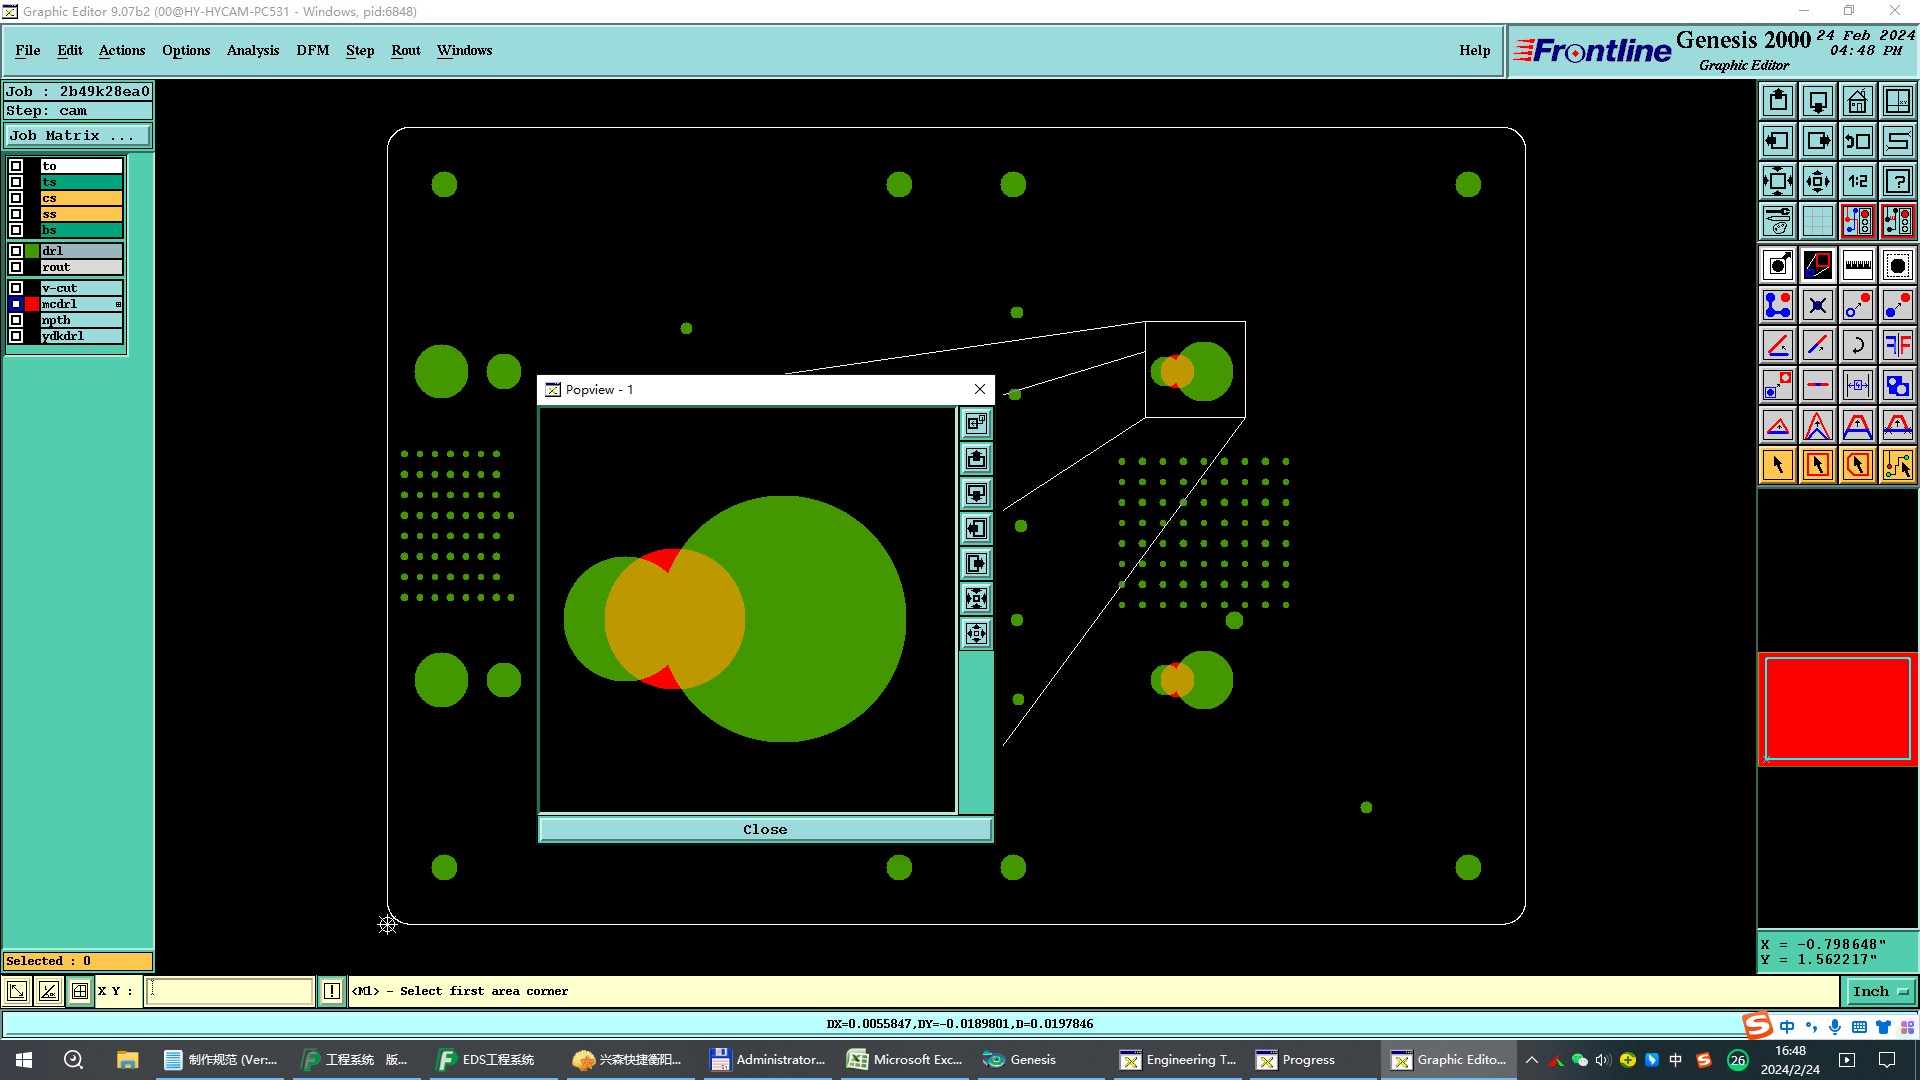The image size is (1920, 1080).
Task: Click the 1:2 zoom scale icon
Action: coord(1857,181)
